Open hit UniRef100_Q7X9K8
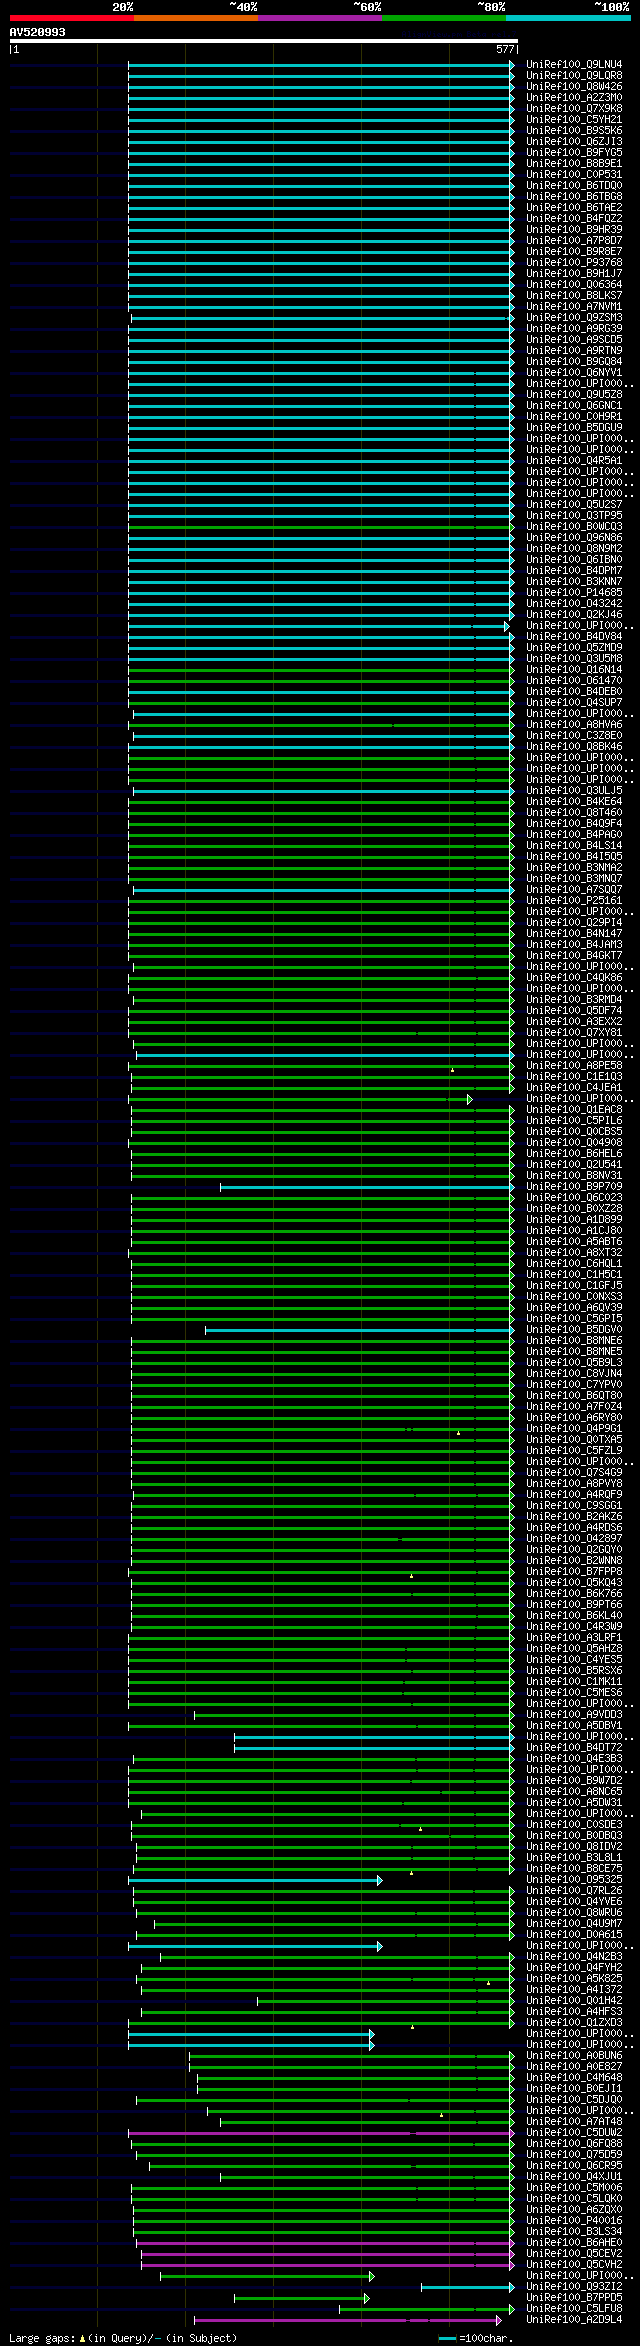This screenshot has height=2346, width=640. pos(574,109)
